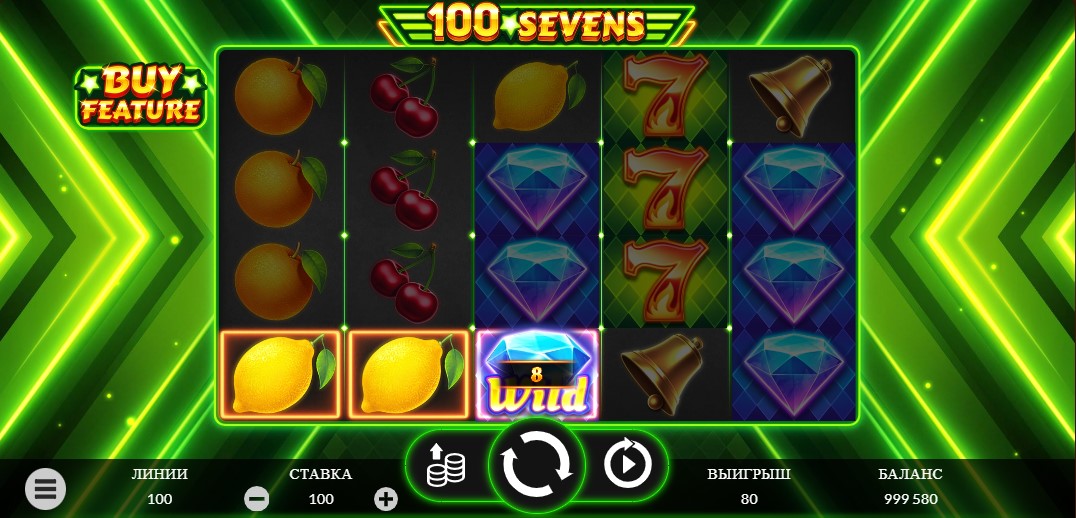Screen dimensions: 1076x518
Task: Click the top orange in first reel
Action: [280, 95]
